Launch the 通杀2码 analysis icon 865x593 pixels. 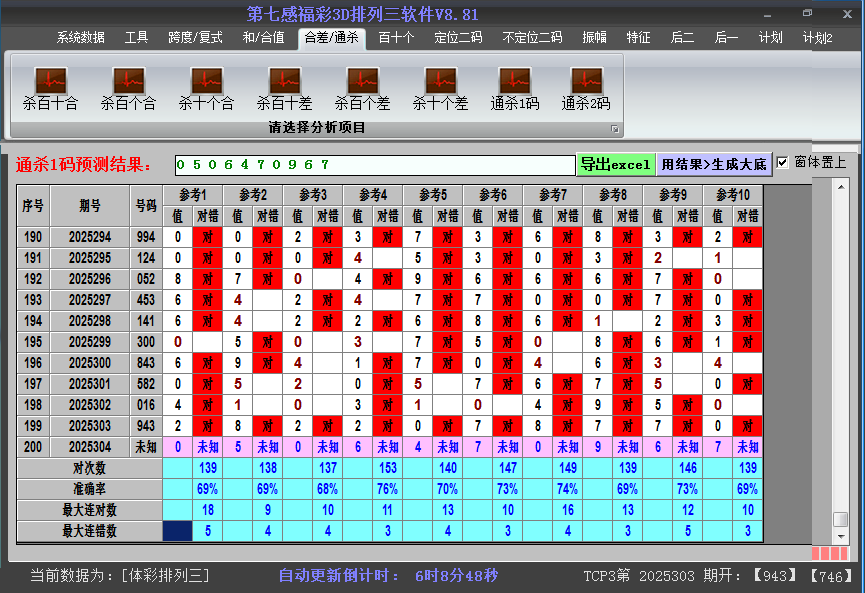586,82
